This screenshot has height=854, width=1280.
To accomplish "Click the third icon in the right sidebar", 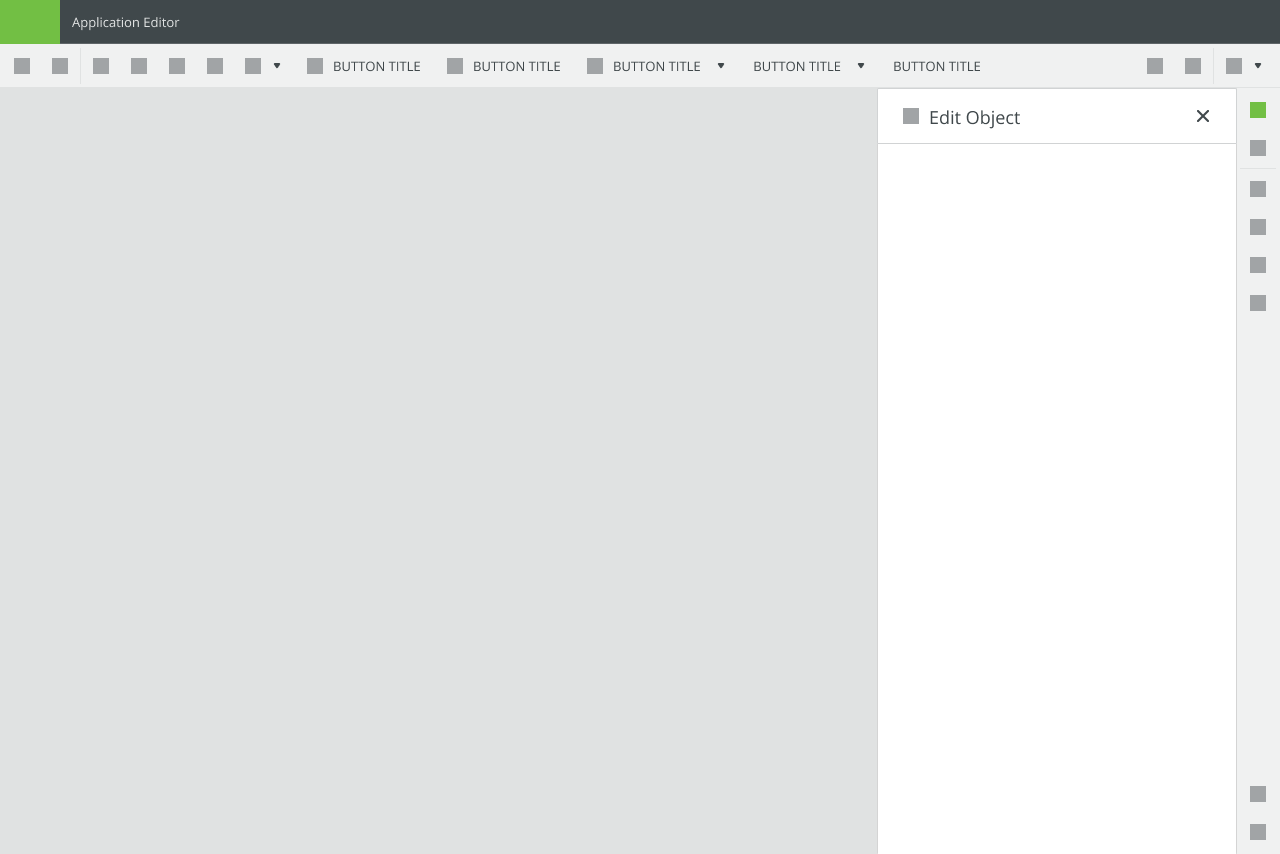I will coord(1258,189).
